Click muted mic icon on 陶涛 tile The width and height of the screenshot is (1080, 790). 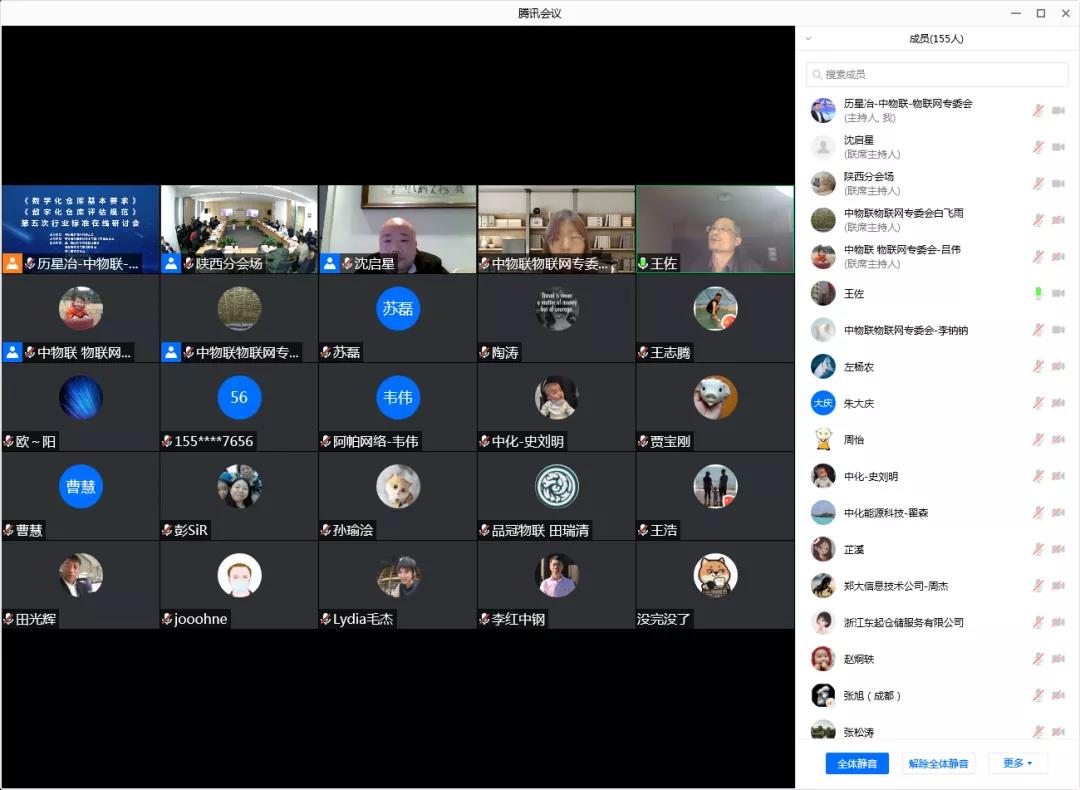pos(485,353)
